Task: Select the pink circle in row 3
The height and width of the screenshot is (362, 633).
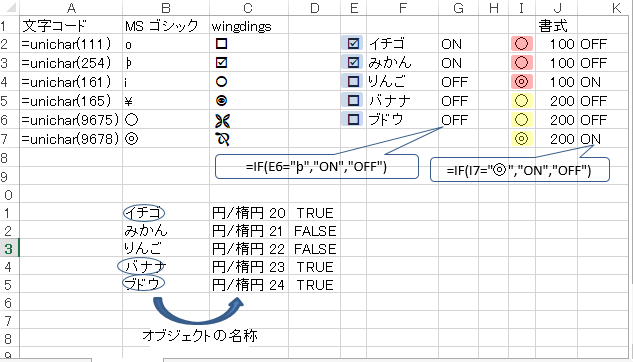Action: point(522,63)
